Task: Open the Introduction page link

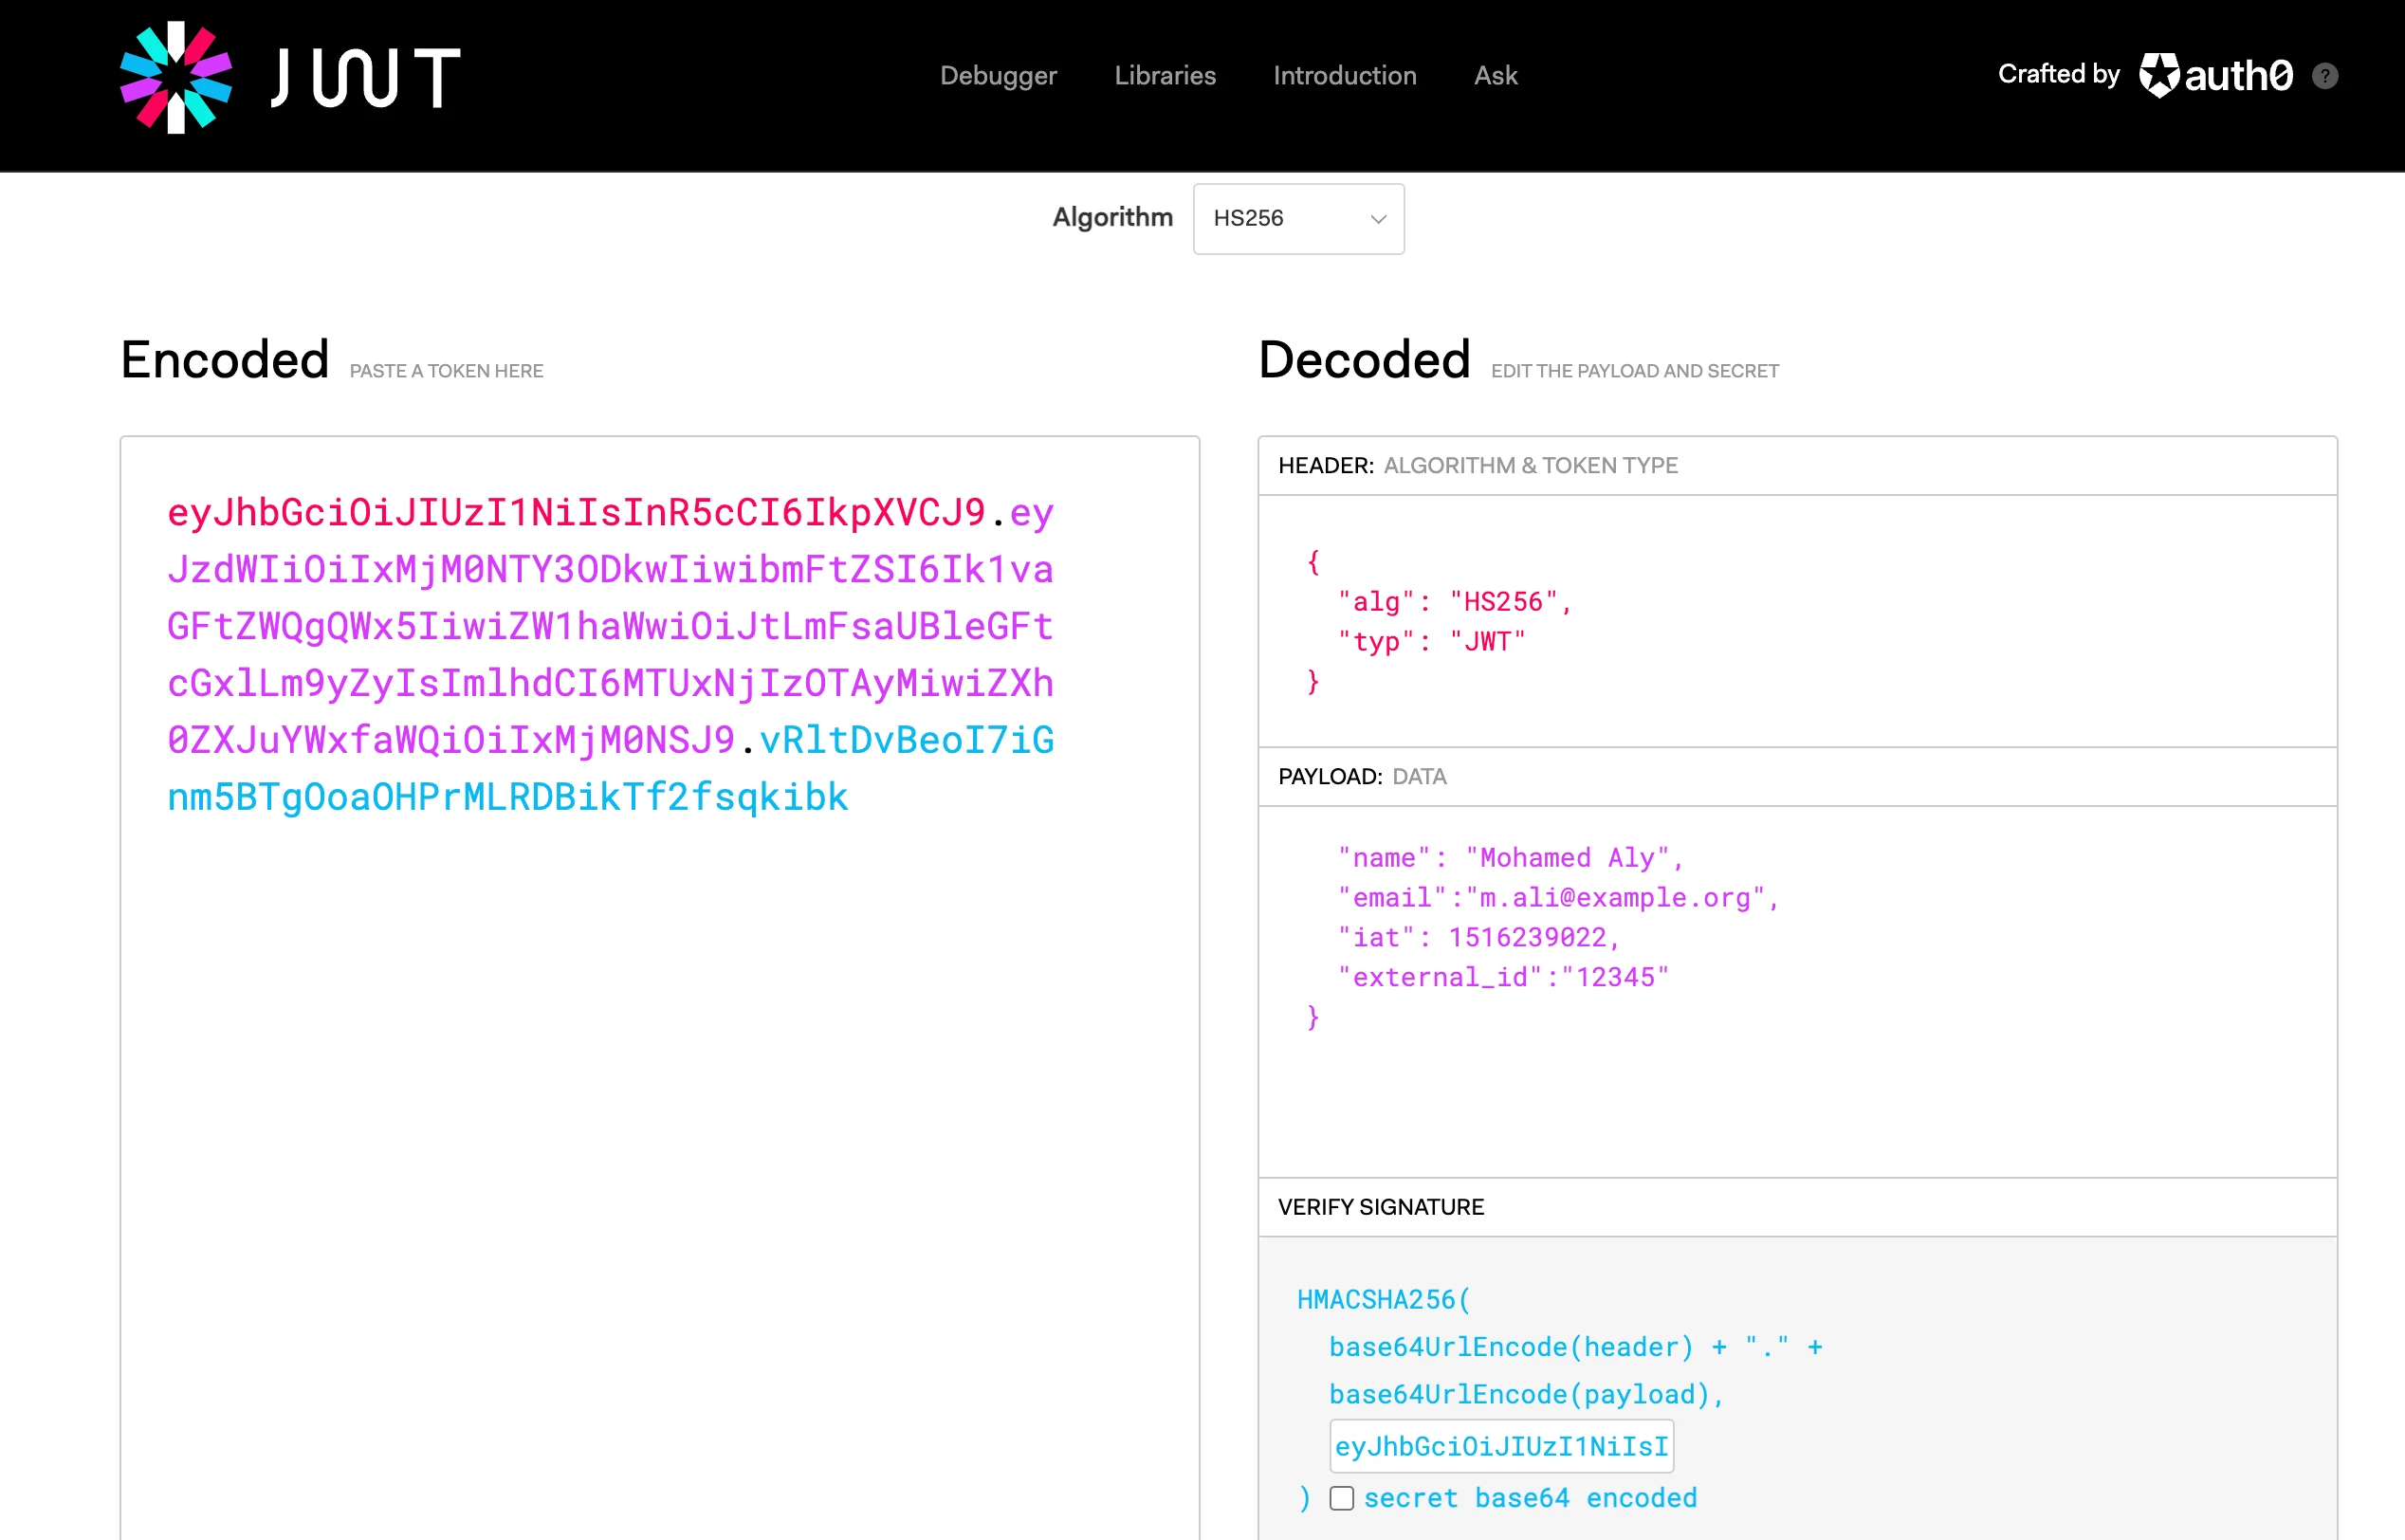Action: [1344, 76]
